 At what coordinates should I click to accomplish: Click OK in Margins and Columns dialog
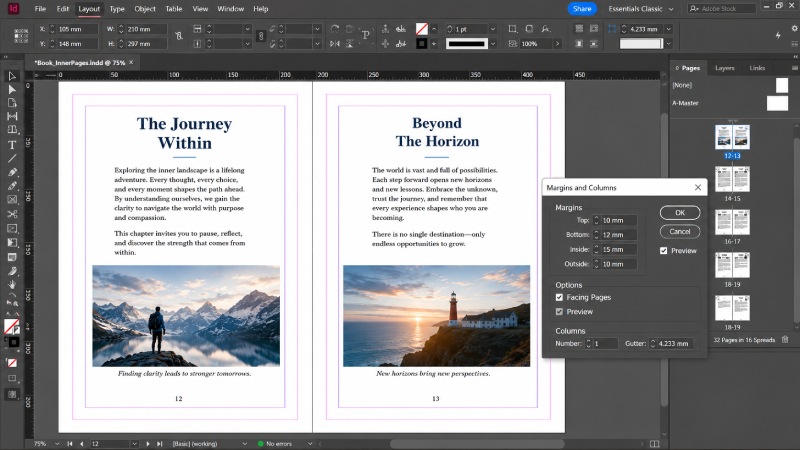(x=680, y=213)
